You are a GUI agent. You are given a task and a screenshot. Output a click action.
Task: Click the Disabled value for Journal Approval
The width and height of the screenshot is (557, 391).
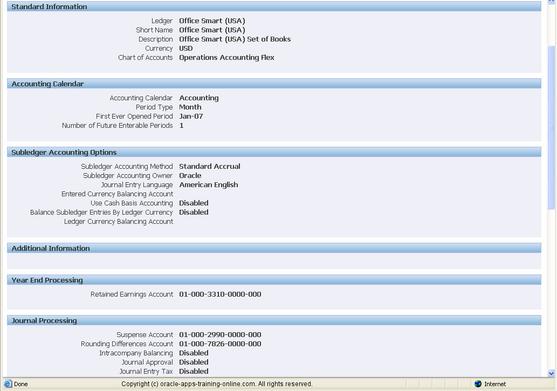[x=194, y=362]
